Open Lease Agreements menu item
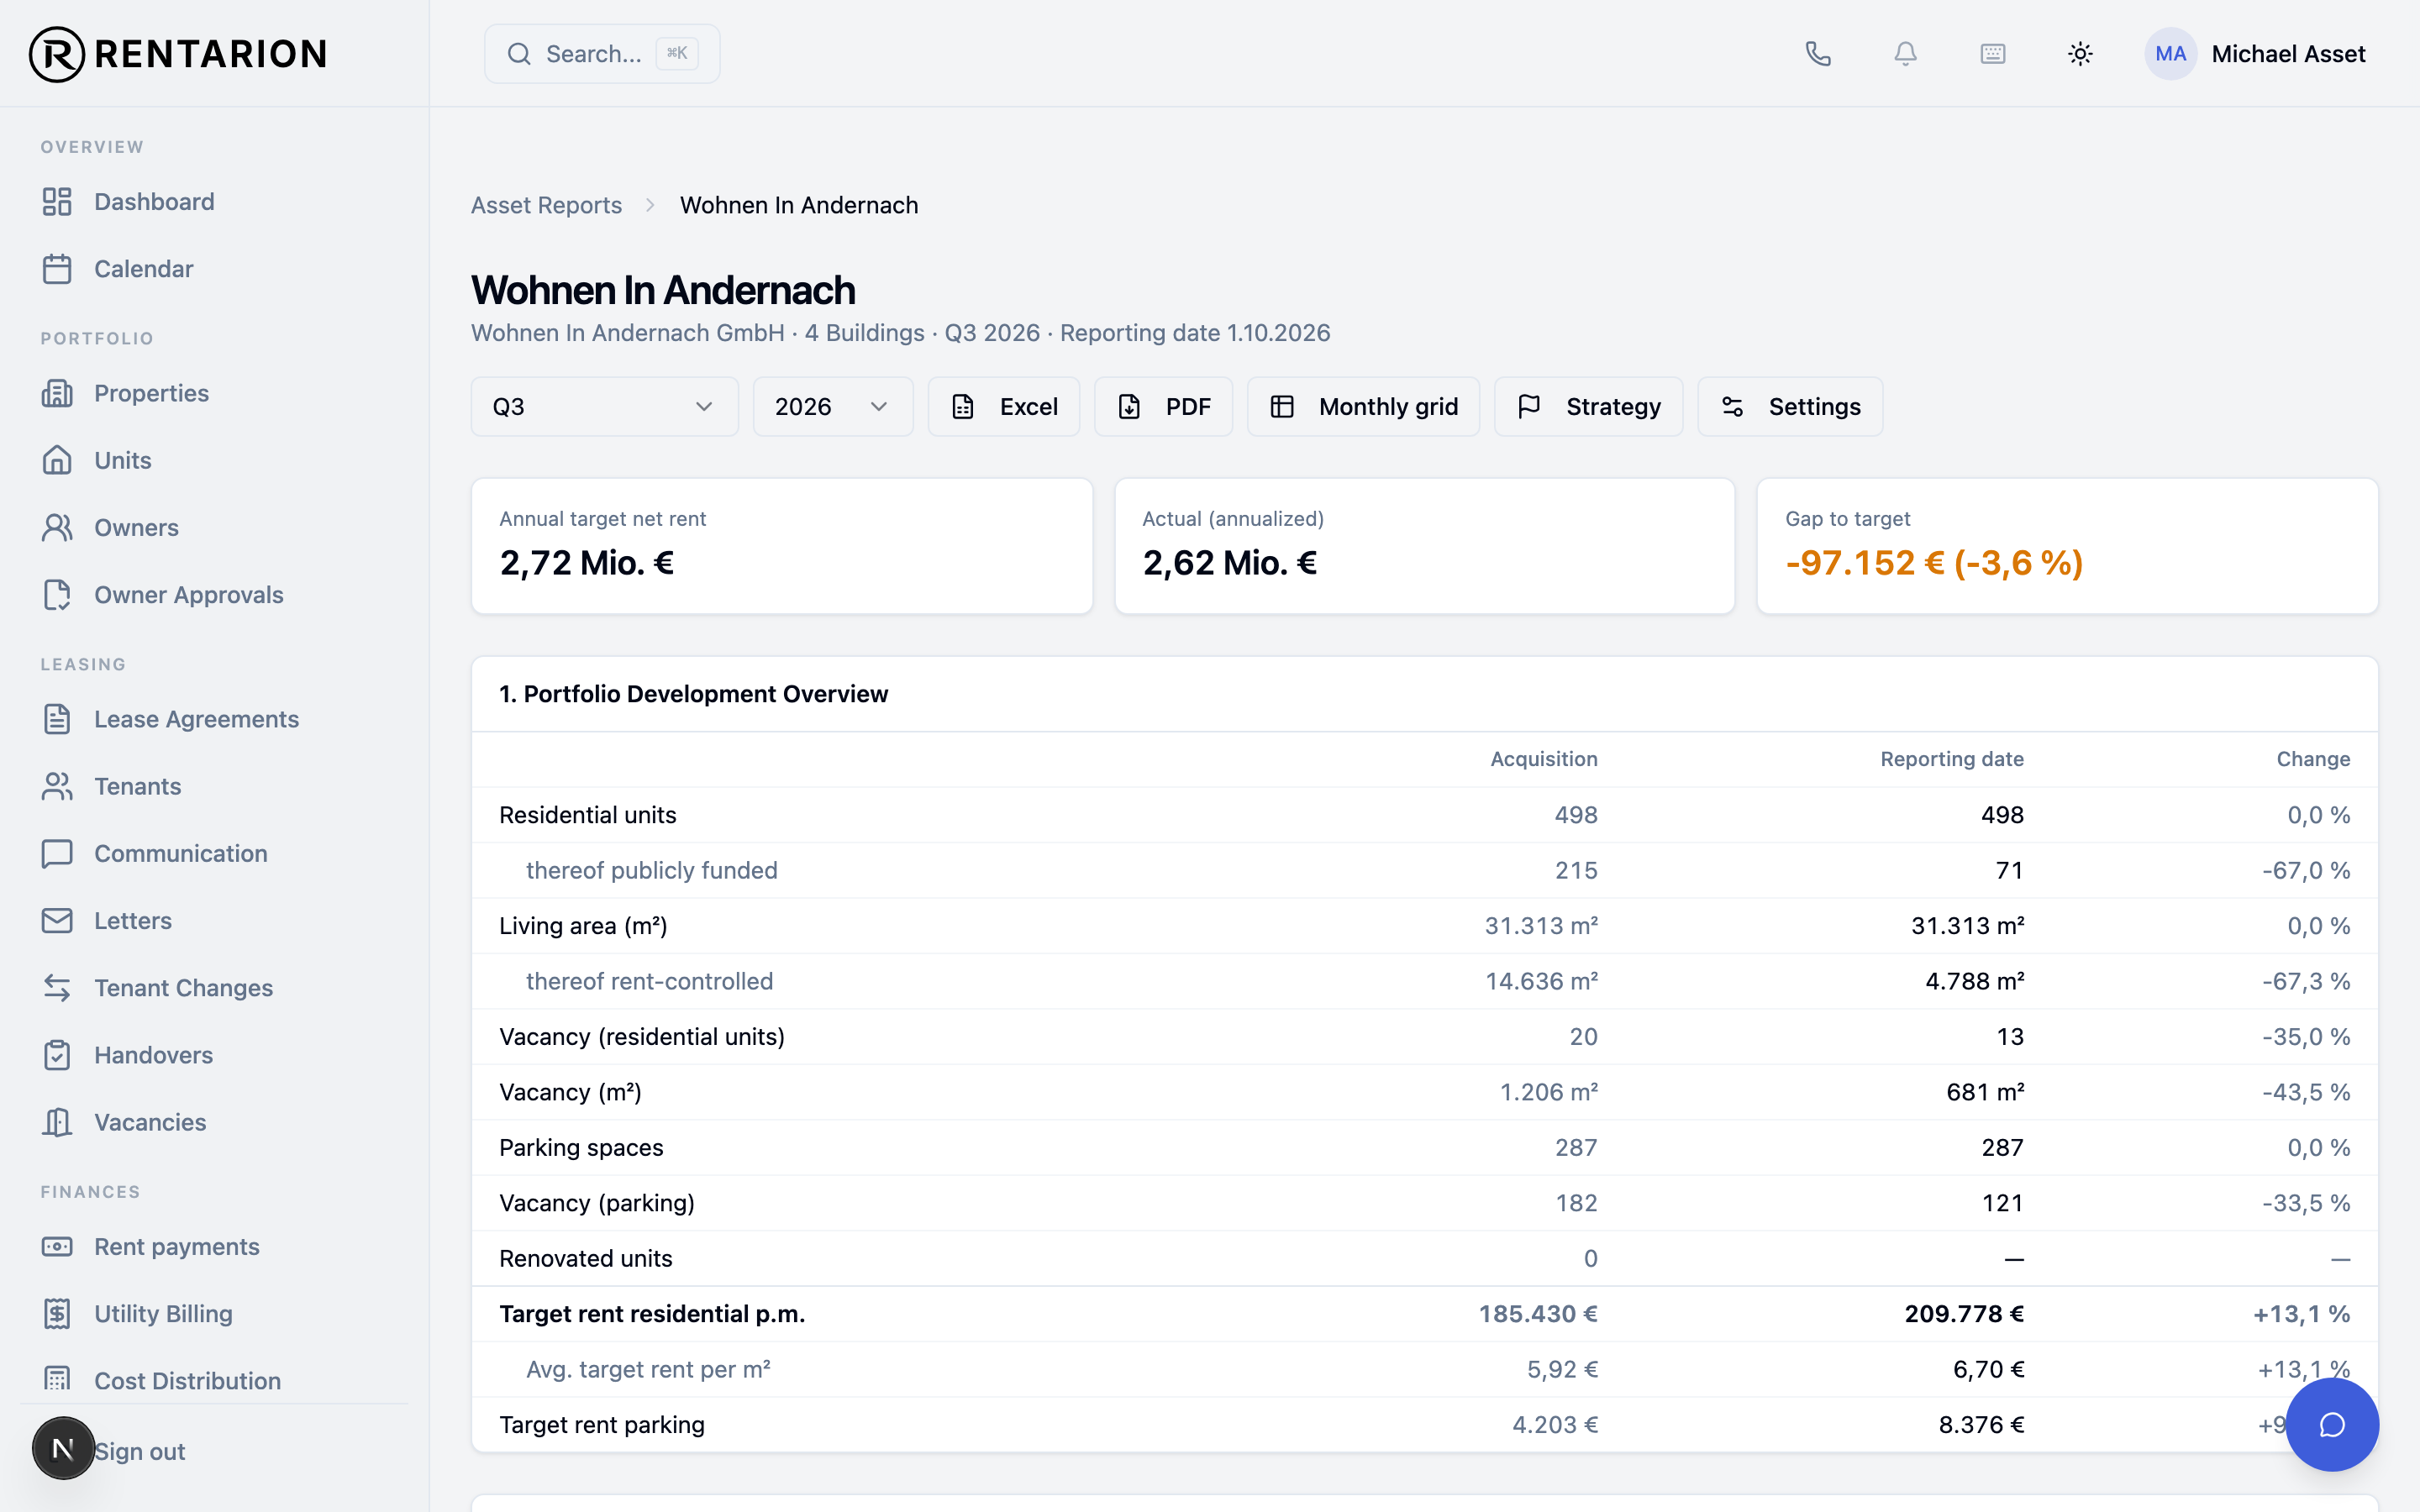Screen dimensions: 2420x1512 pyautogui.click(x=196, y=719)
